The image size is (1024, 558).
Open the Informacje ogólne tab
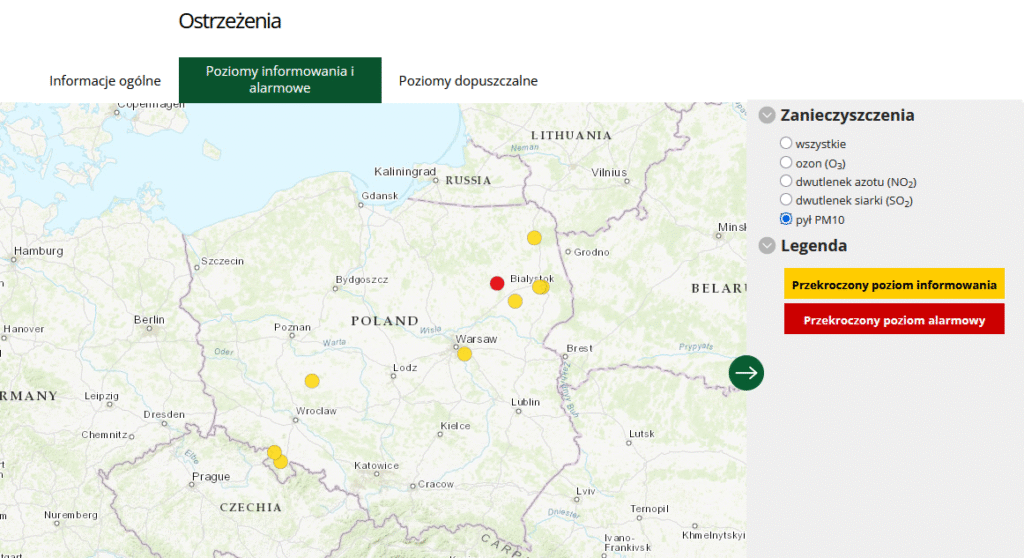point(105,80)
